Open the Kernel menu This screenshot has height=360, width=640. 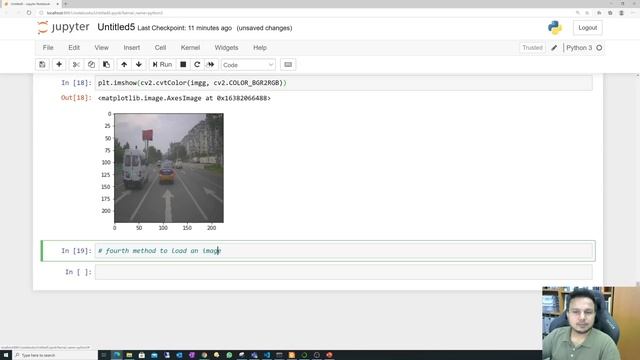click(x=190, y=48)
